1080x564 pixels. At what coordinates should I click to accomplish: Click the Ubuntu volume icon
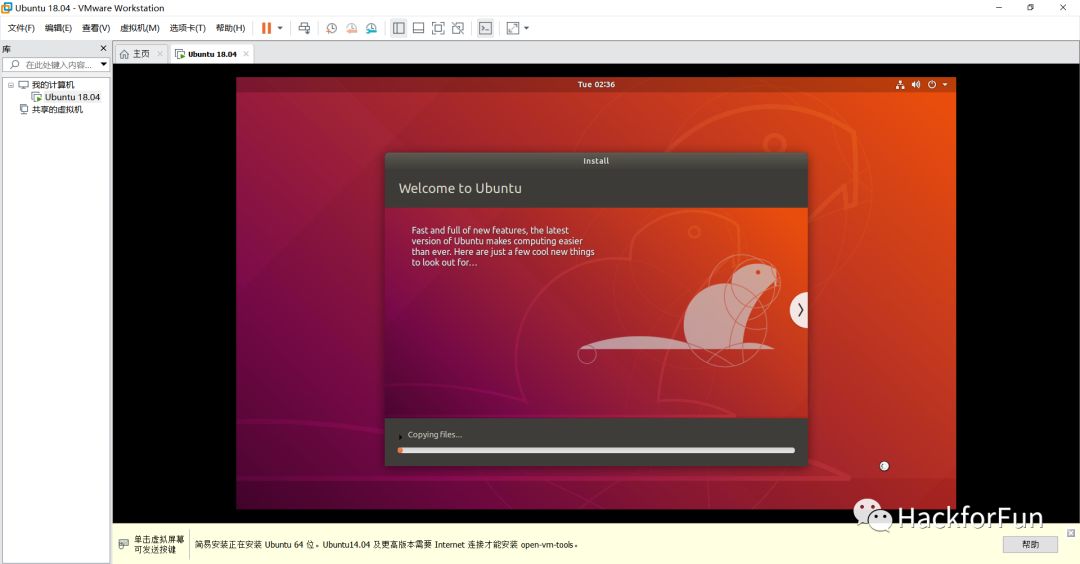click(x=915, y=85)
